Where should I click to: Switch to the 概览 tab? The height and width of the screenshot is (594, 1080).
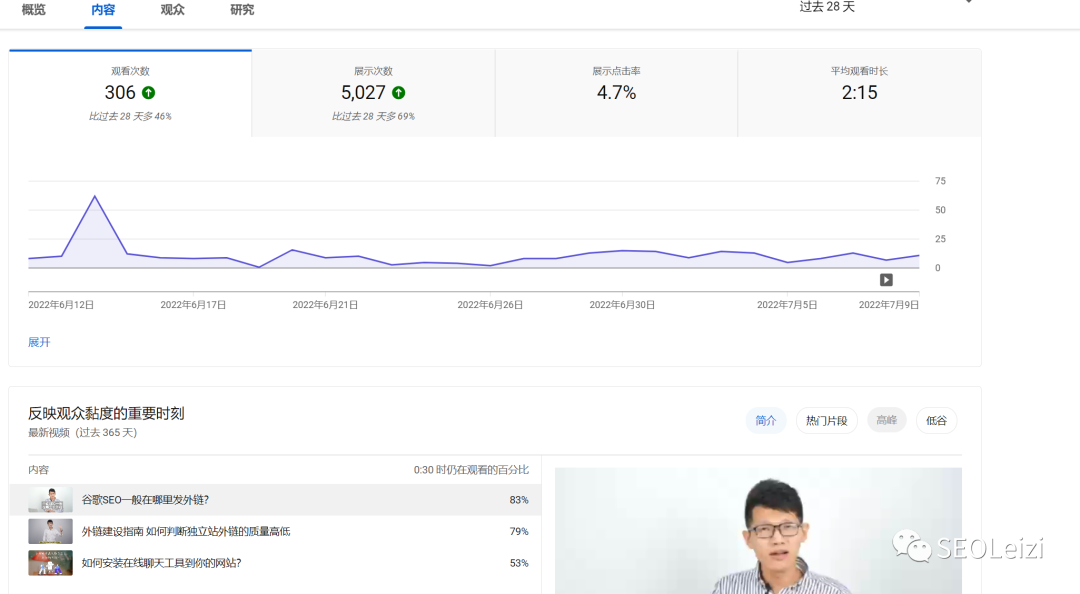tap(34, 10)
